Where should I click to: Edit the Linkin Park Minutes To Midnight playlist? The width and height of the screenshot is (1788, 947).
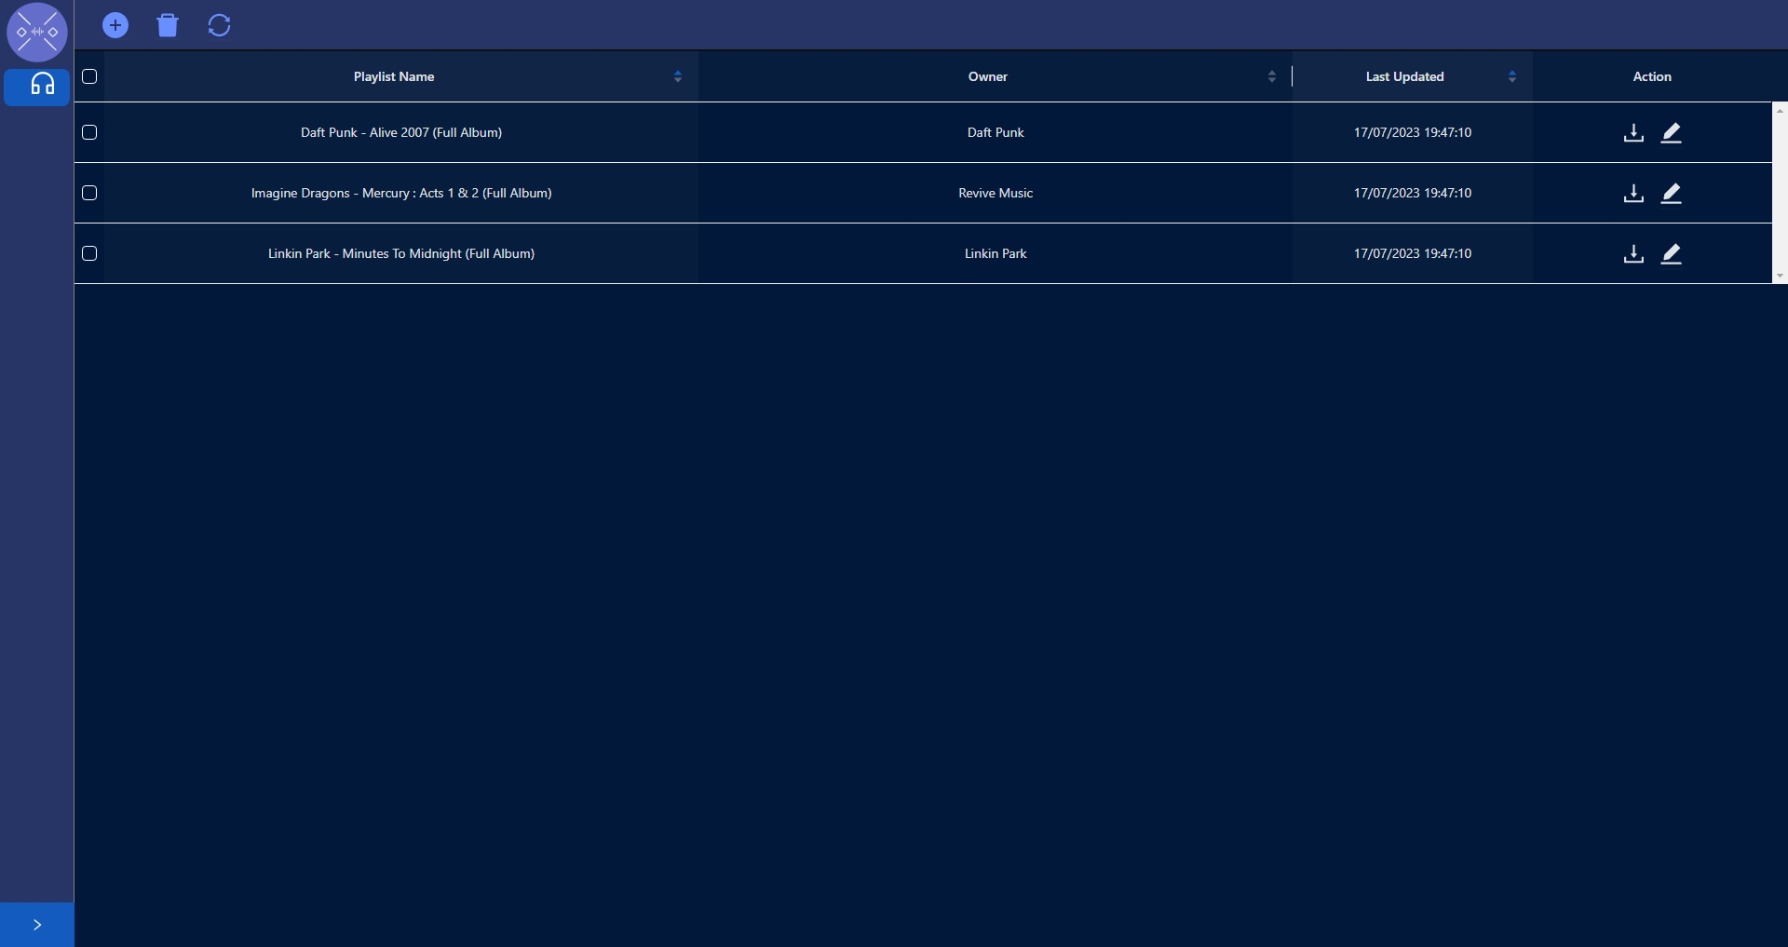[1671, 254]
